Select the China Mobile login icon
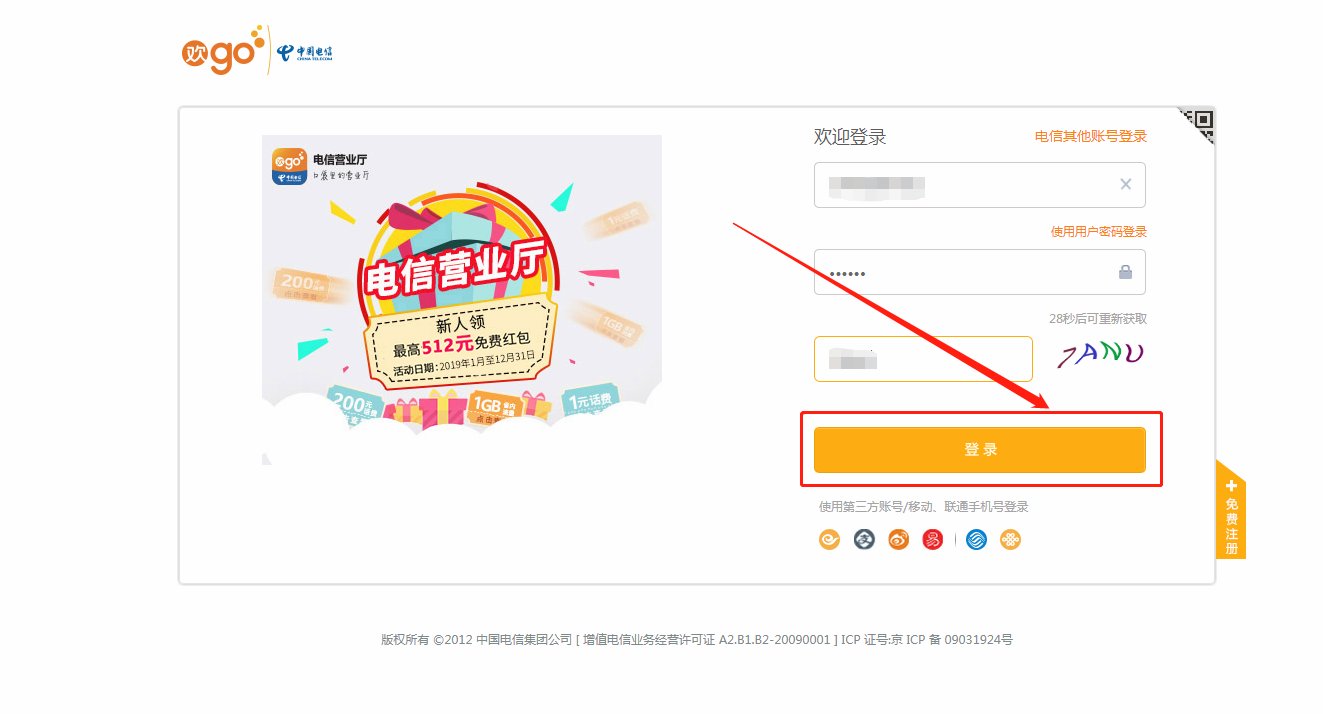 point(976,539)
